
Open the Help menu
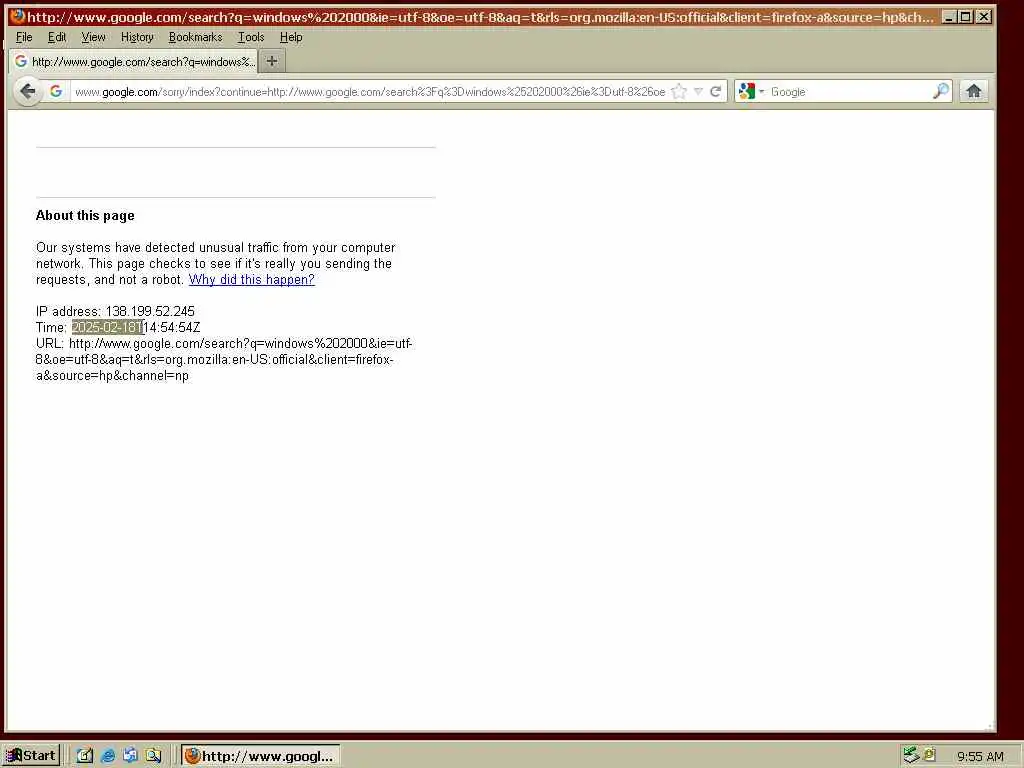click(x=291, y=37)
